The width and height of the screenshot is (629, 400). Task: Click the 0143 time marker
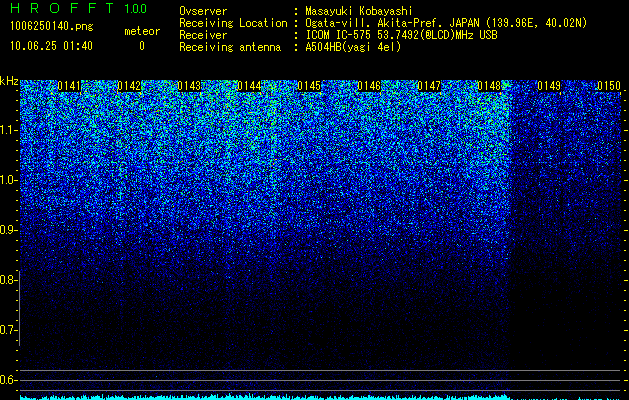point(189,86)
